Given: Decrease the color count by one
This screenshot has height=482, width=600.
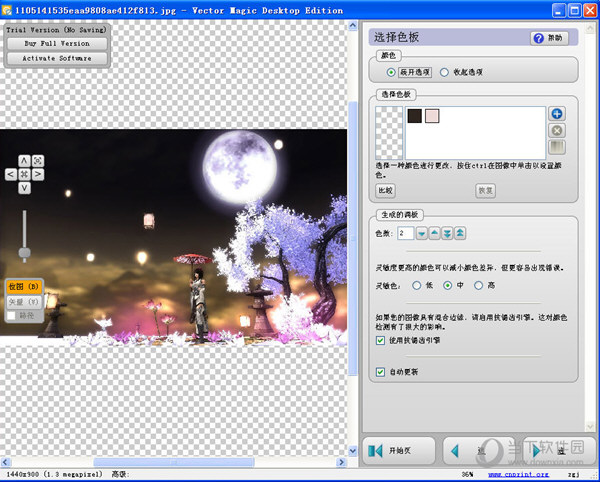Looking at the screenshot, I should (422, 233).
